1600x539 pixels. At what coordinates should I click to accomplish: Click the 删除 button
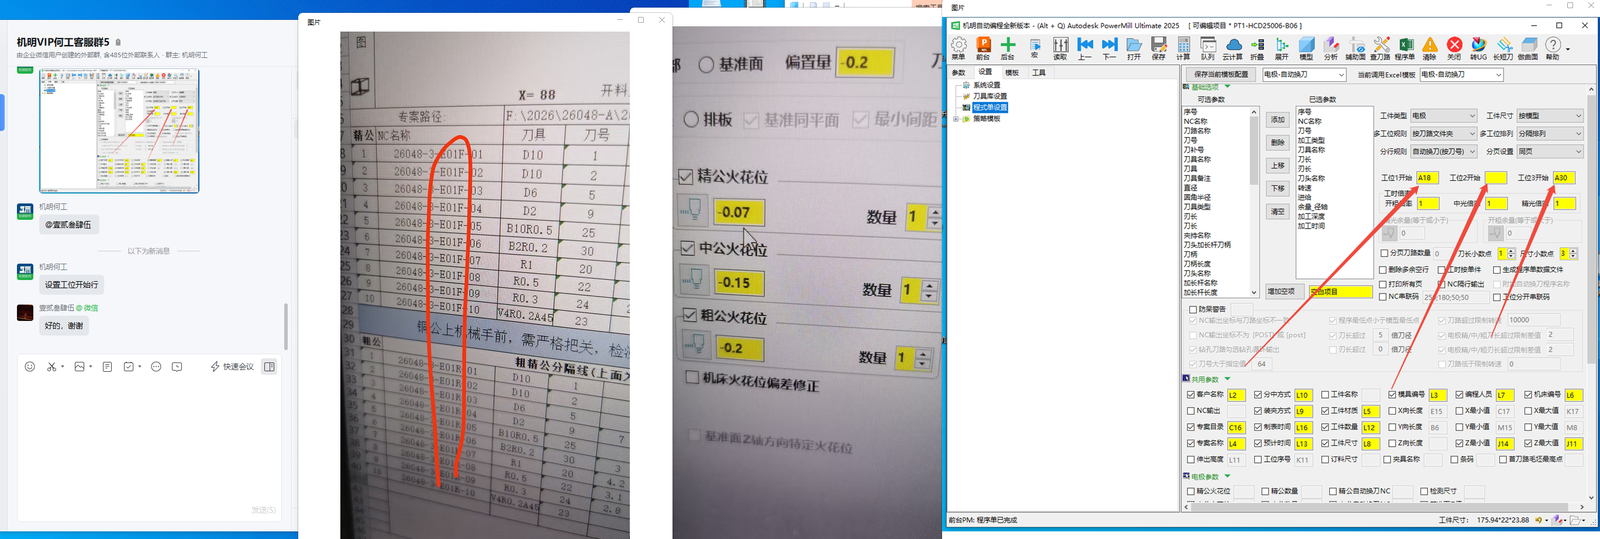click(1278, 143)
